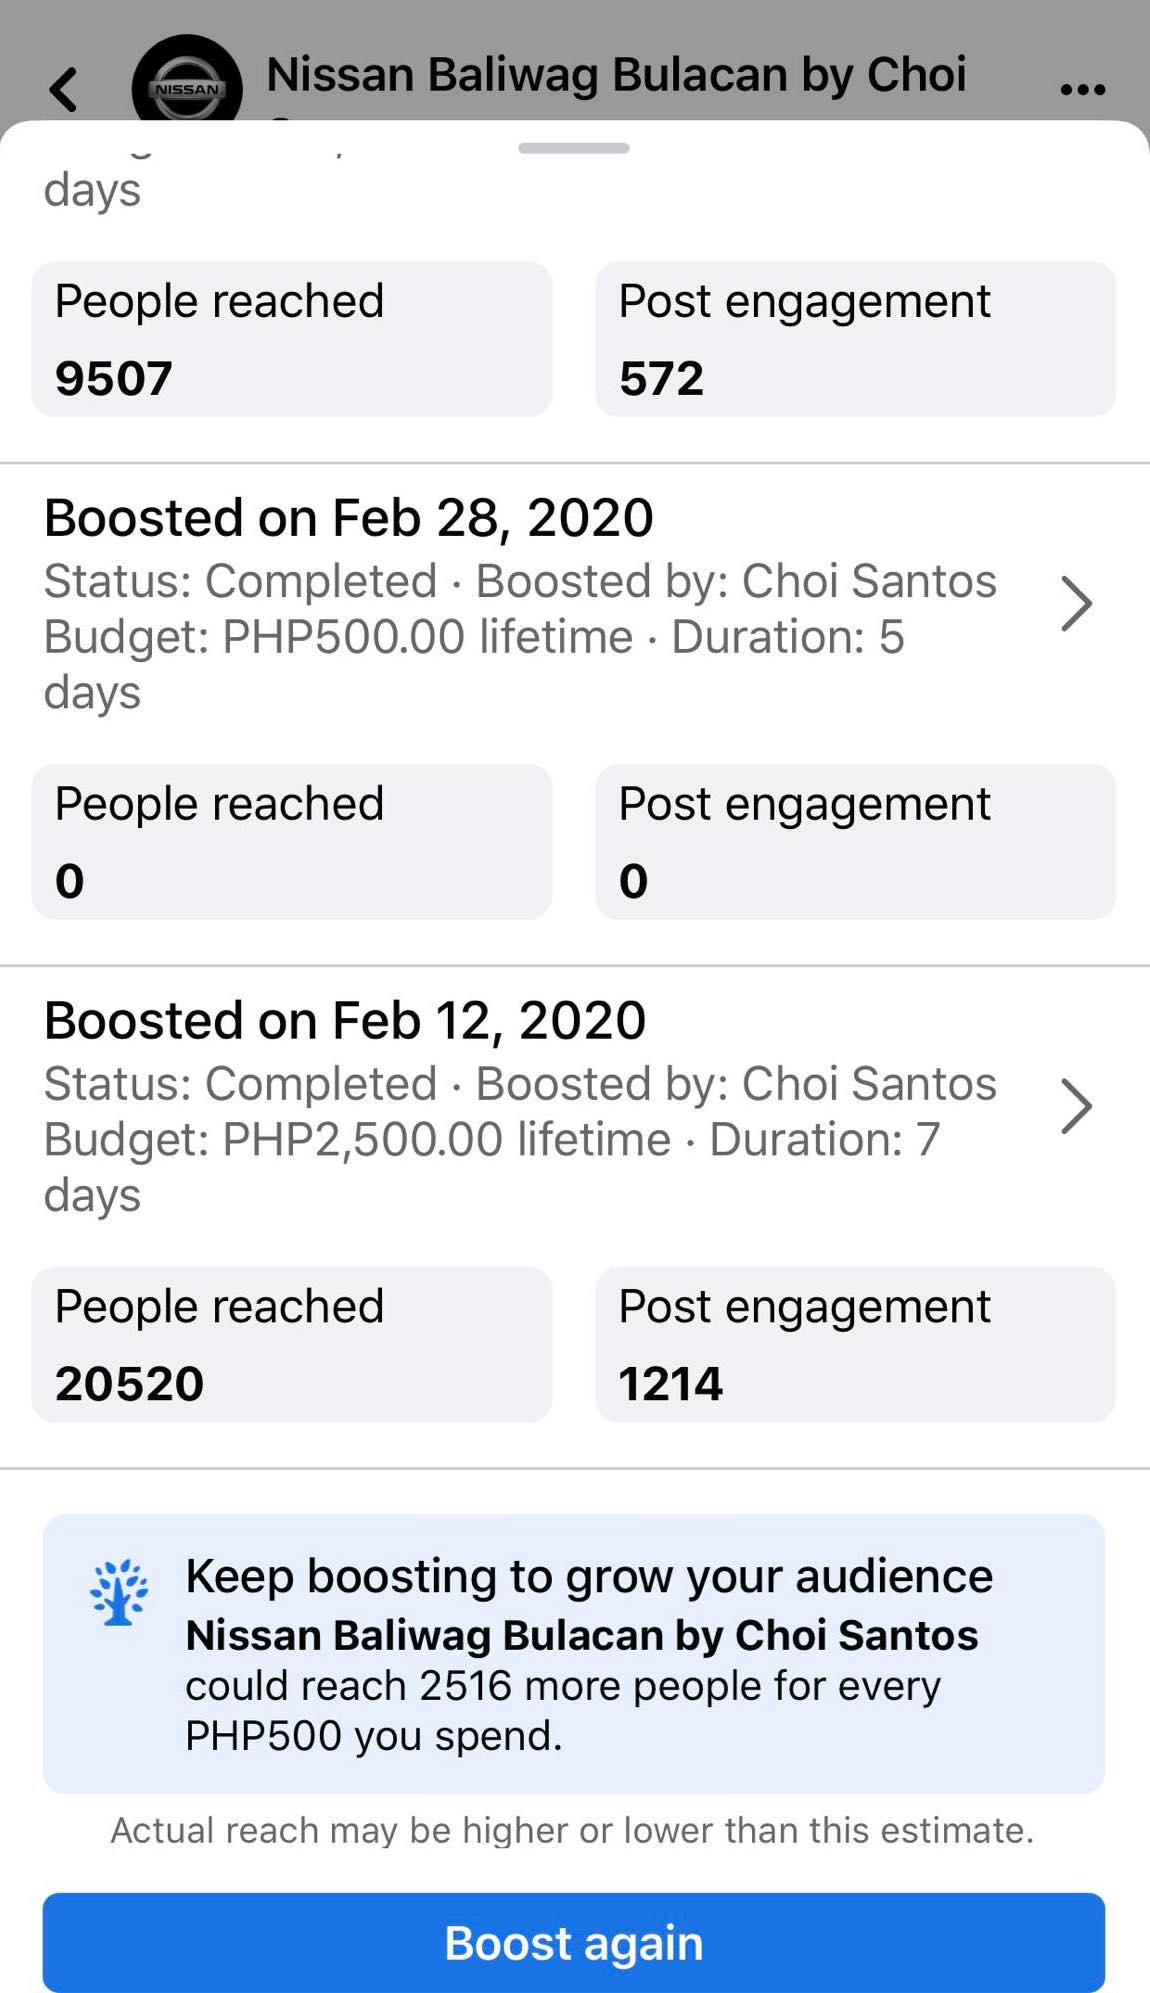Open the Boosted on Feb 12, 2020 heading
Screen dimensions: 1150x1993
click(x=345, y=1021)
